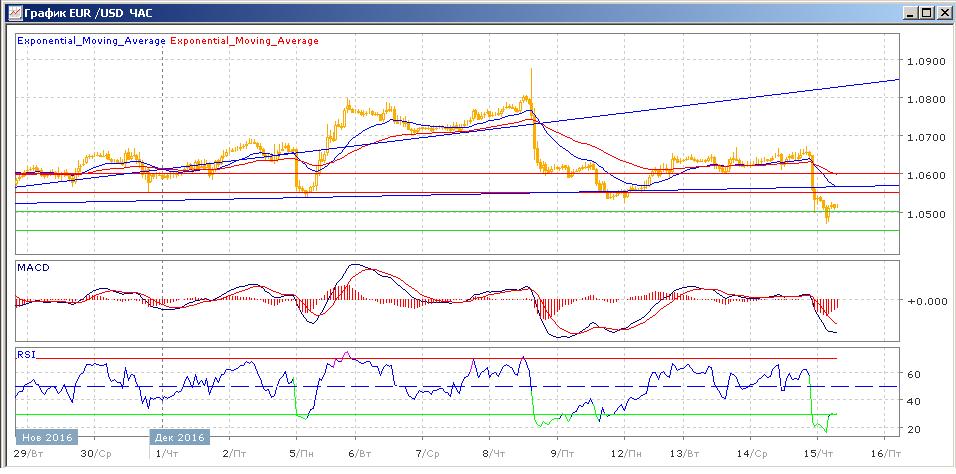The image size is (956, 474).
Task: Click the 1/Чт date label
Action: click(x=169, y=454)
